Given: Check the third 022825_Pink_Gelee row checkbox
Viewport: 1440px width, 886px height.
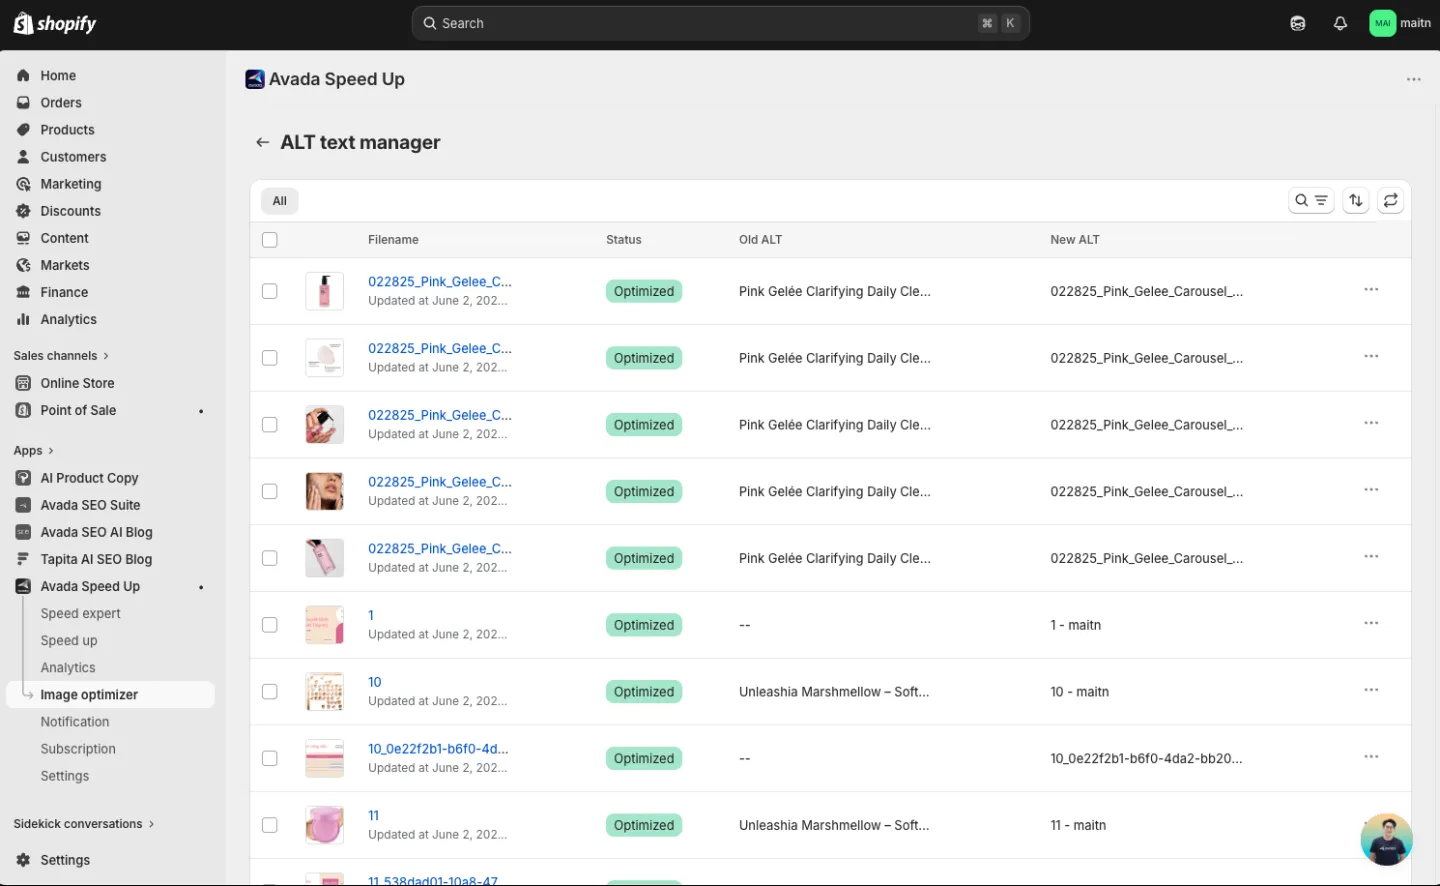Looking at the screenshot, I should [270, 425].
